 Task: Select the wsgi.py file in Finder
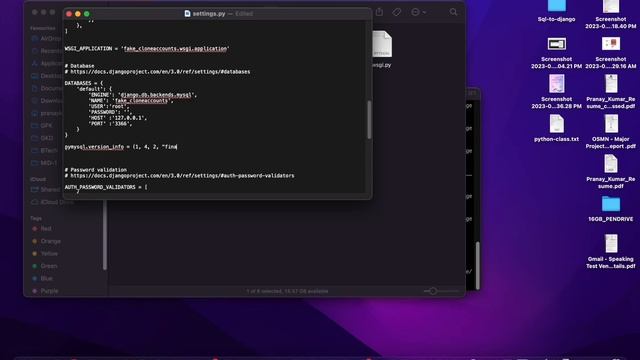[382, 49]
